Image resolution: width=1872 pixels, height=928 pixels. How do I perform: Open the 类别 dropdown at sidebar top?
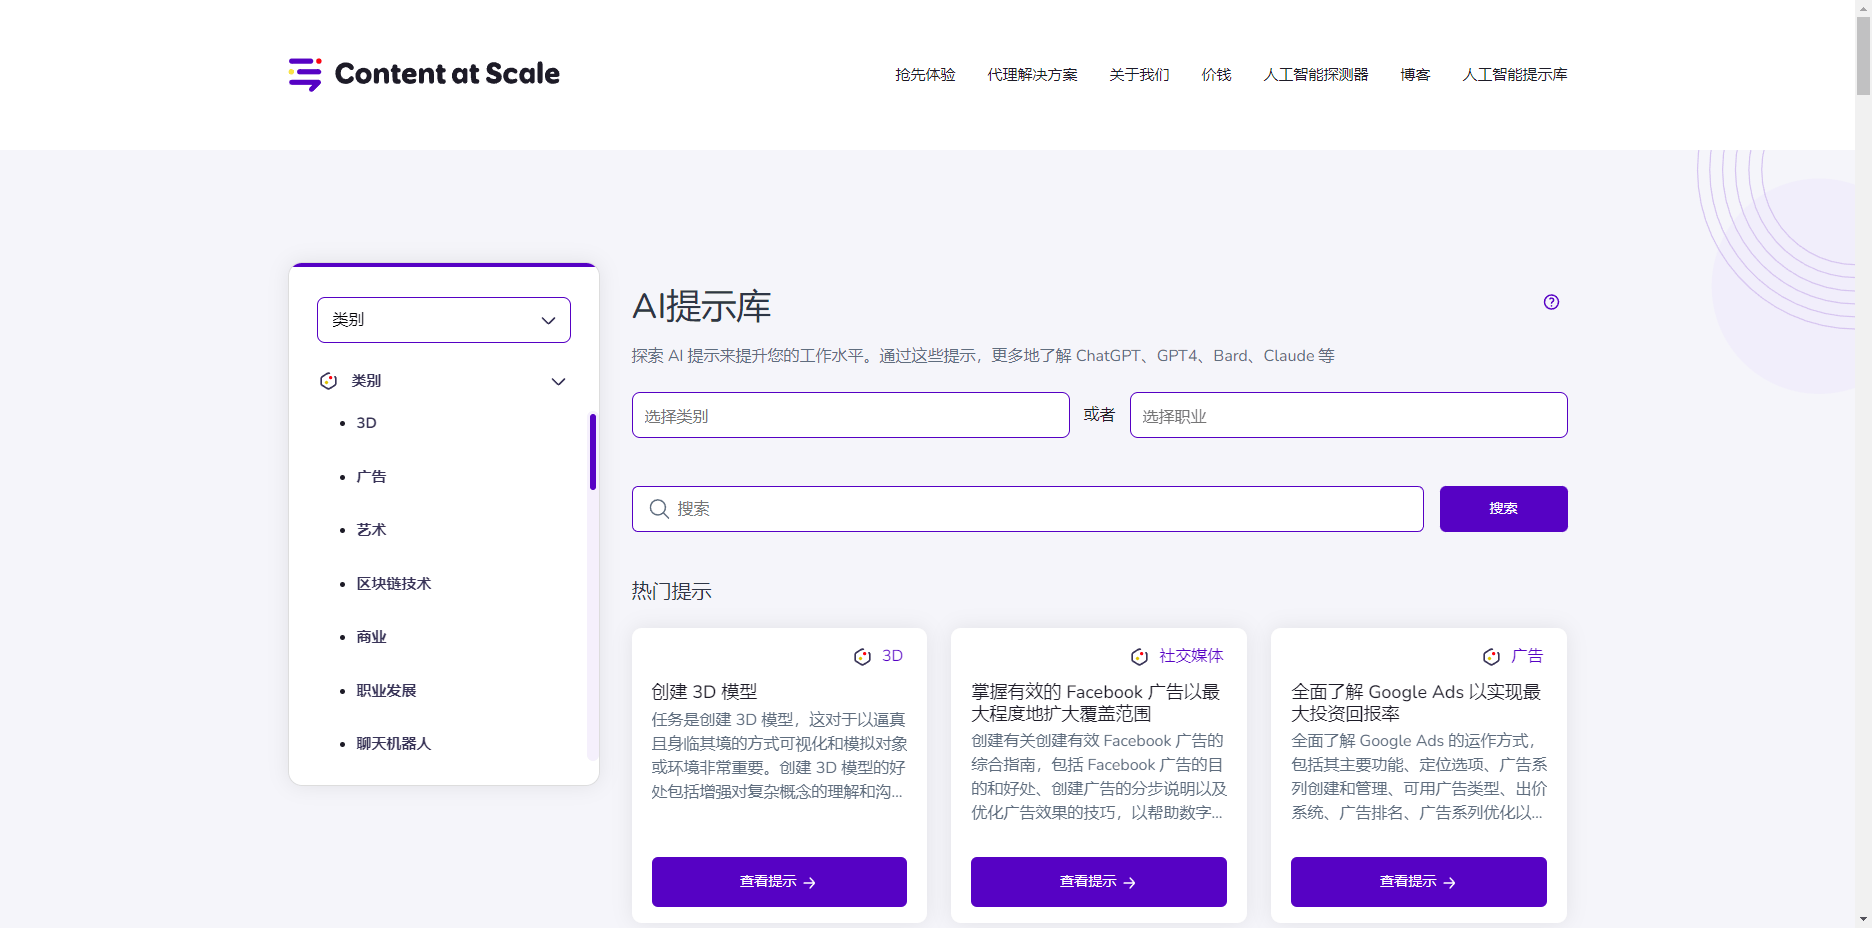[443, 320]
